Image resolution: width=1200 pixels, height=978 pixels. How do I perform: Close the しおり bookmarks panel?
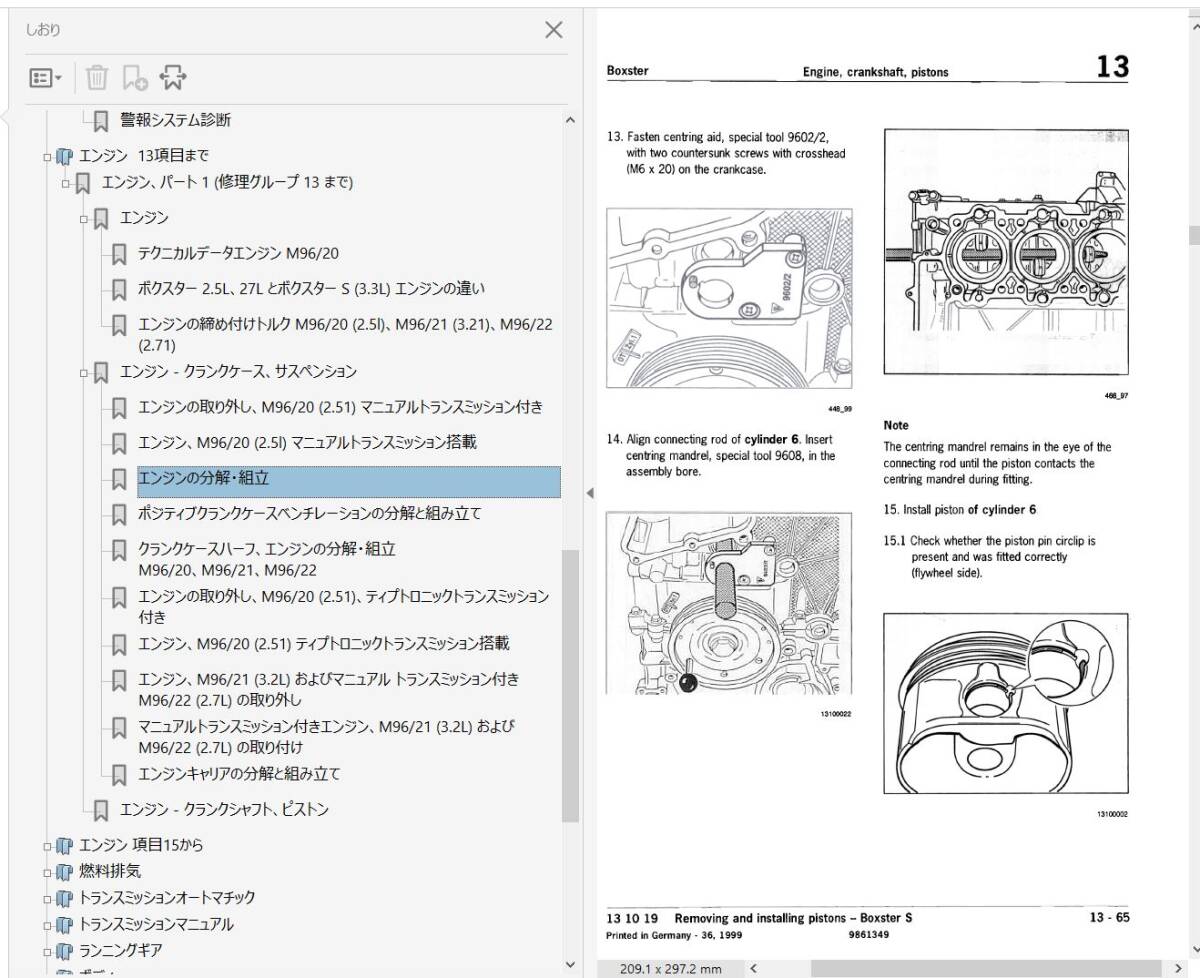point(553,30)
